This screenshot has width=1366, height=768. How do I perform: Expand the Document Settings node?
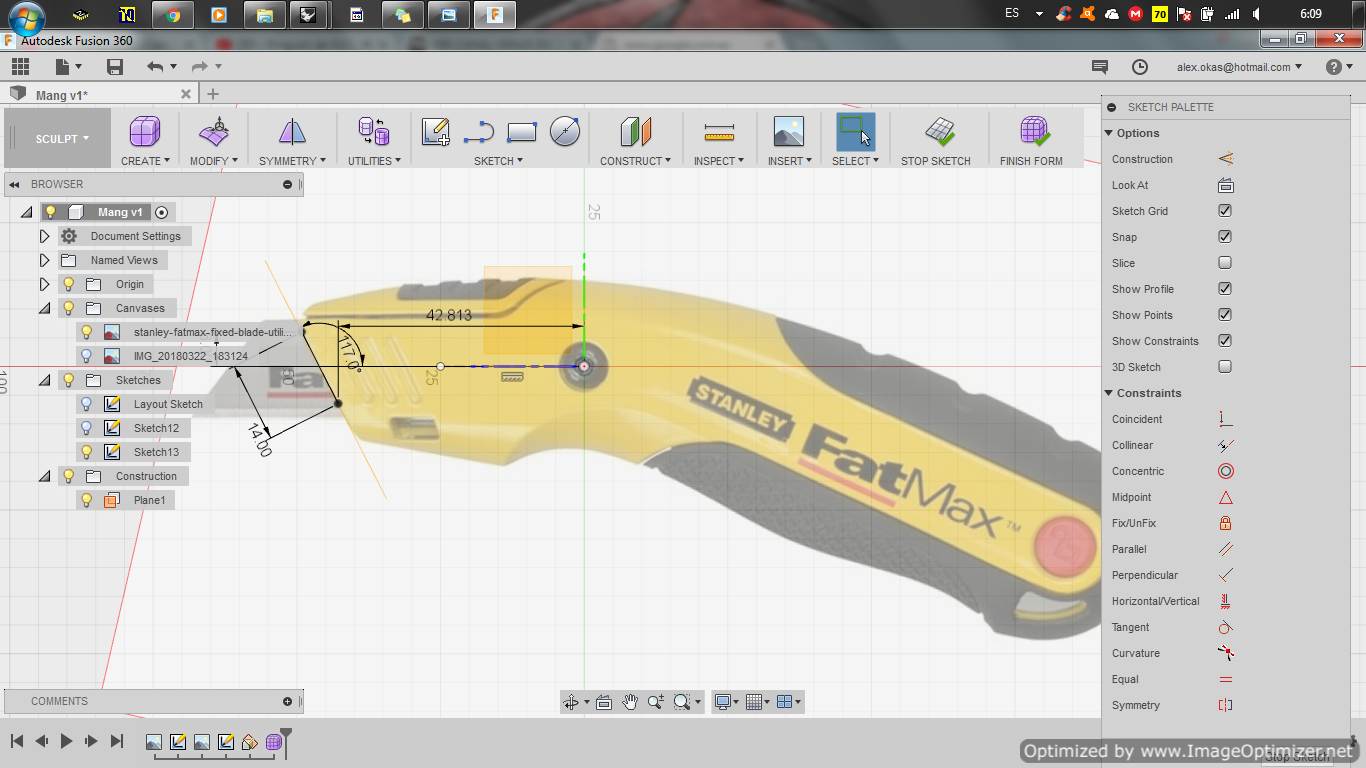coord(44,236)
